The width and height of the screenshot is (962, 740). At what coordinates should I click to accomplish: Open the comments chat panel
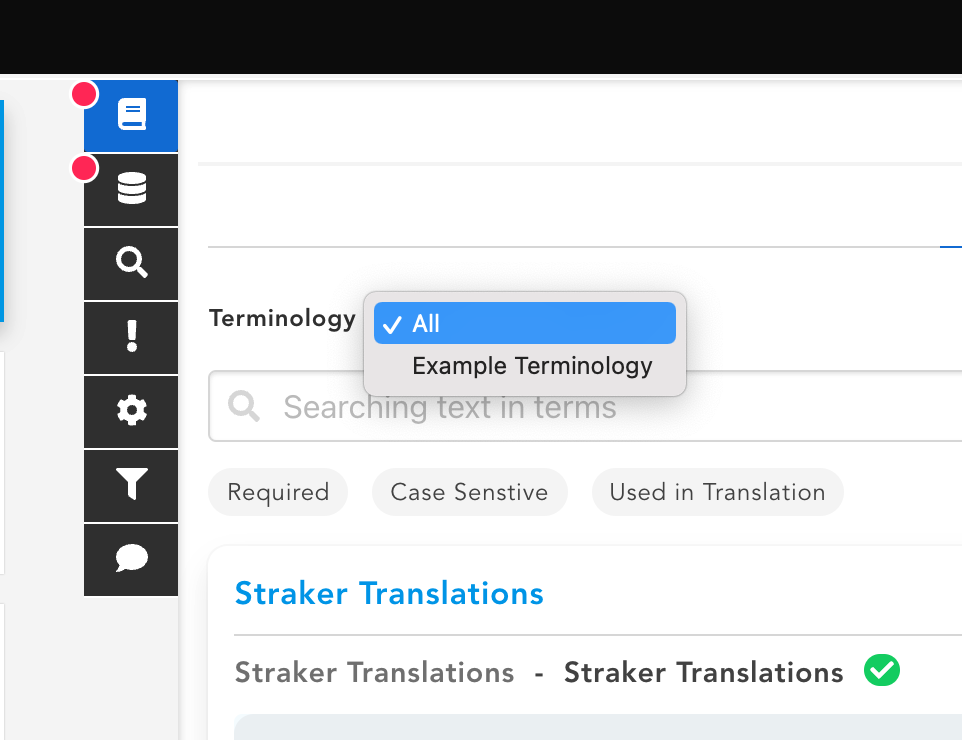[131, 559]
